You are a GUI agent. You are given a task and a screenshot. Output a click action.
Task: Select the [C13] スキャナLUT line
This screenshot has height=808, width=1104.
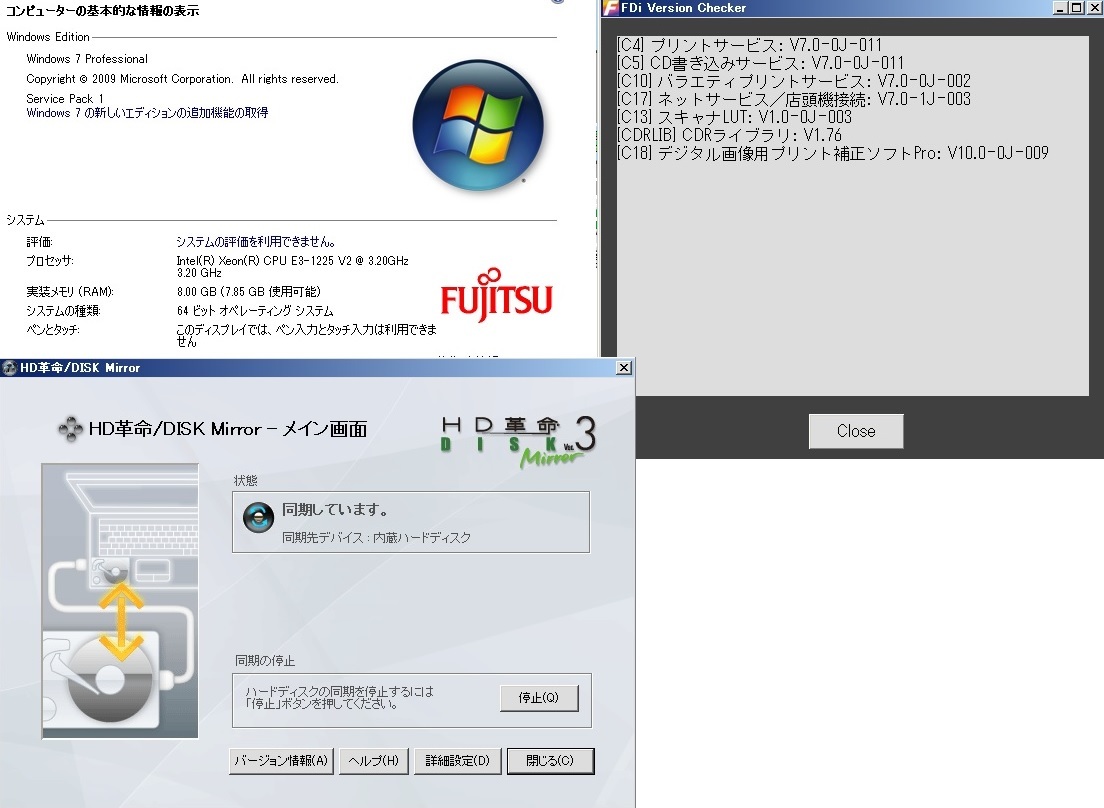(x=734, y=117)
